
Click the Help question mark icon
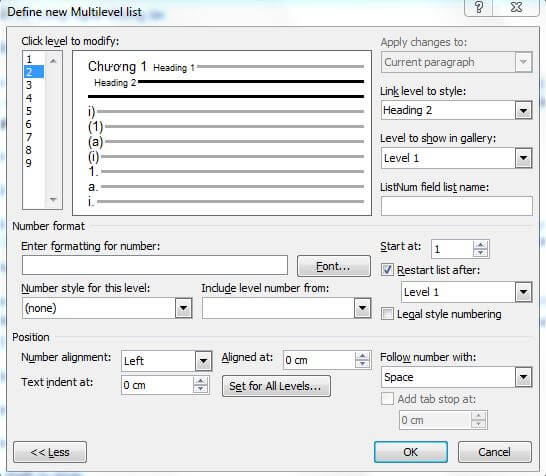(479, 7)
